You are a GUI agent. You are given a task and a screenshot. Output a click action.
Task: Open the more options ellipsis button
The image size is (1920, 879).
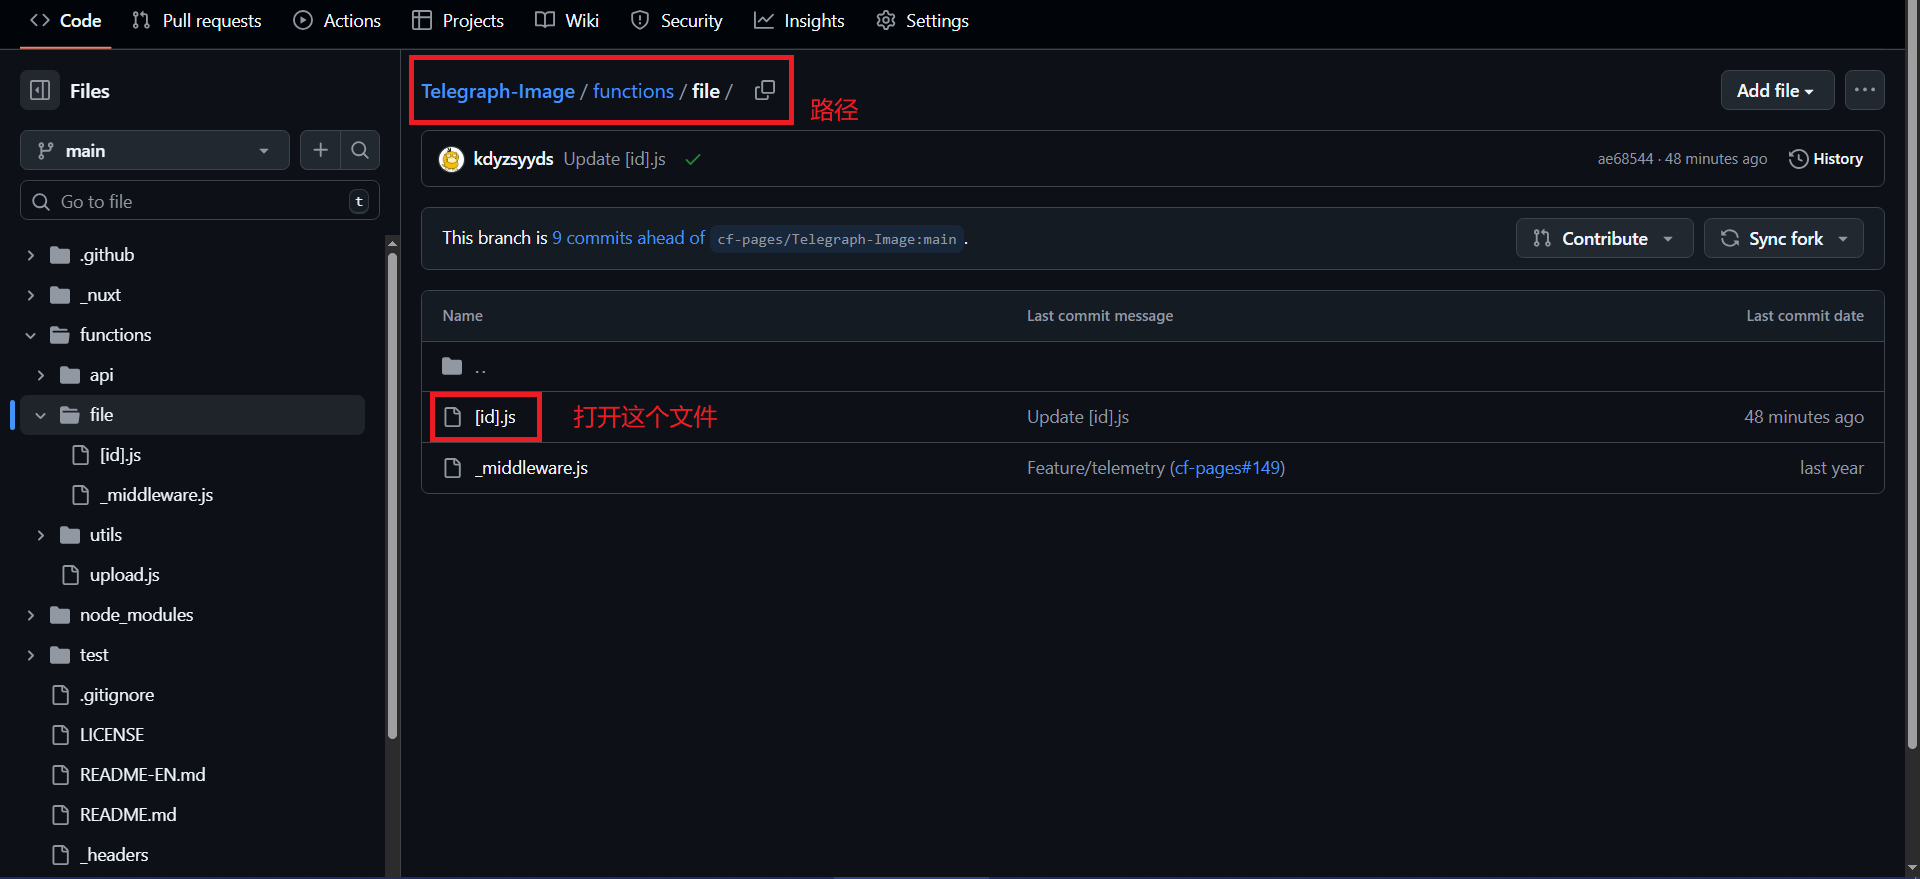point(1864,90)
